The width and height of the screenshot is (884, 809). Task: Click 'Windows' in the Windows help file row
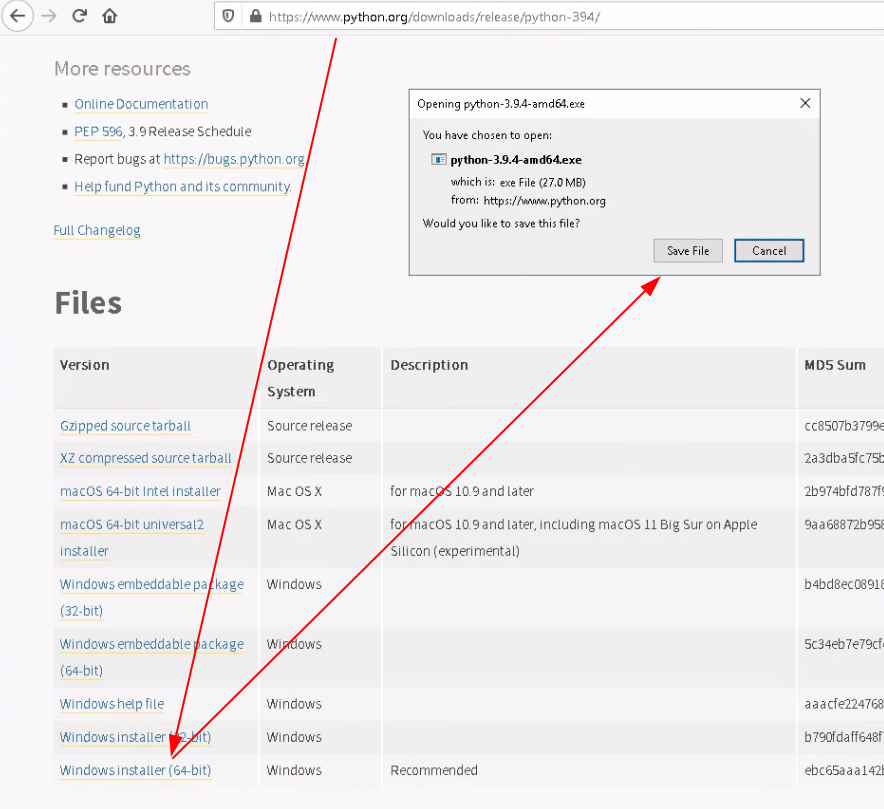pyautogui.click(x=294, y=704)
